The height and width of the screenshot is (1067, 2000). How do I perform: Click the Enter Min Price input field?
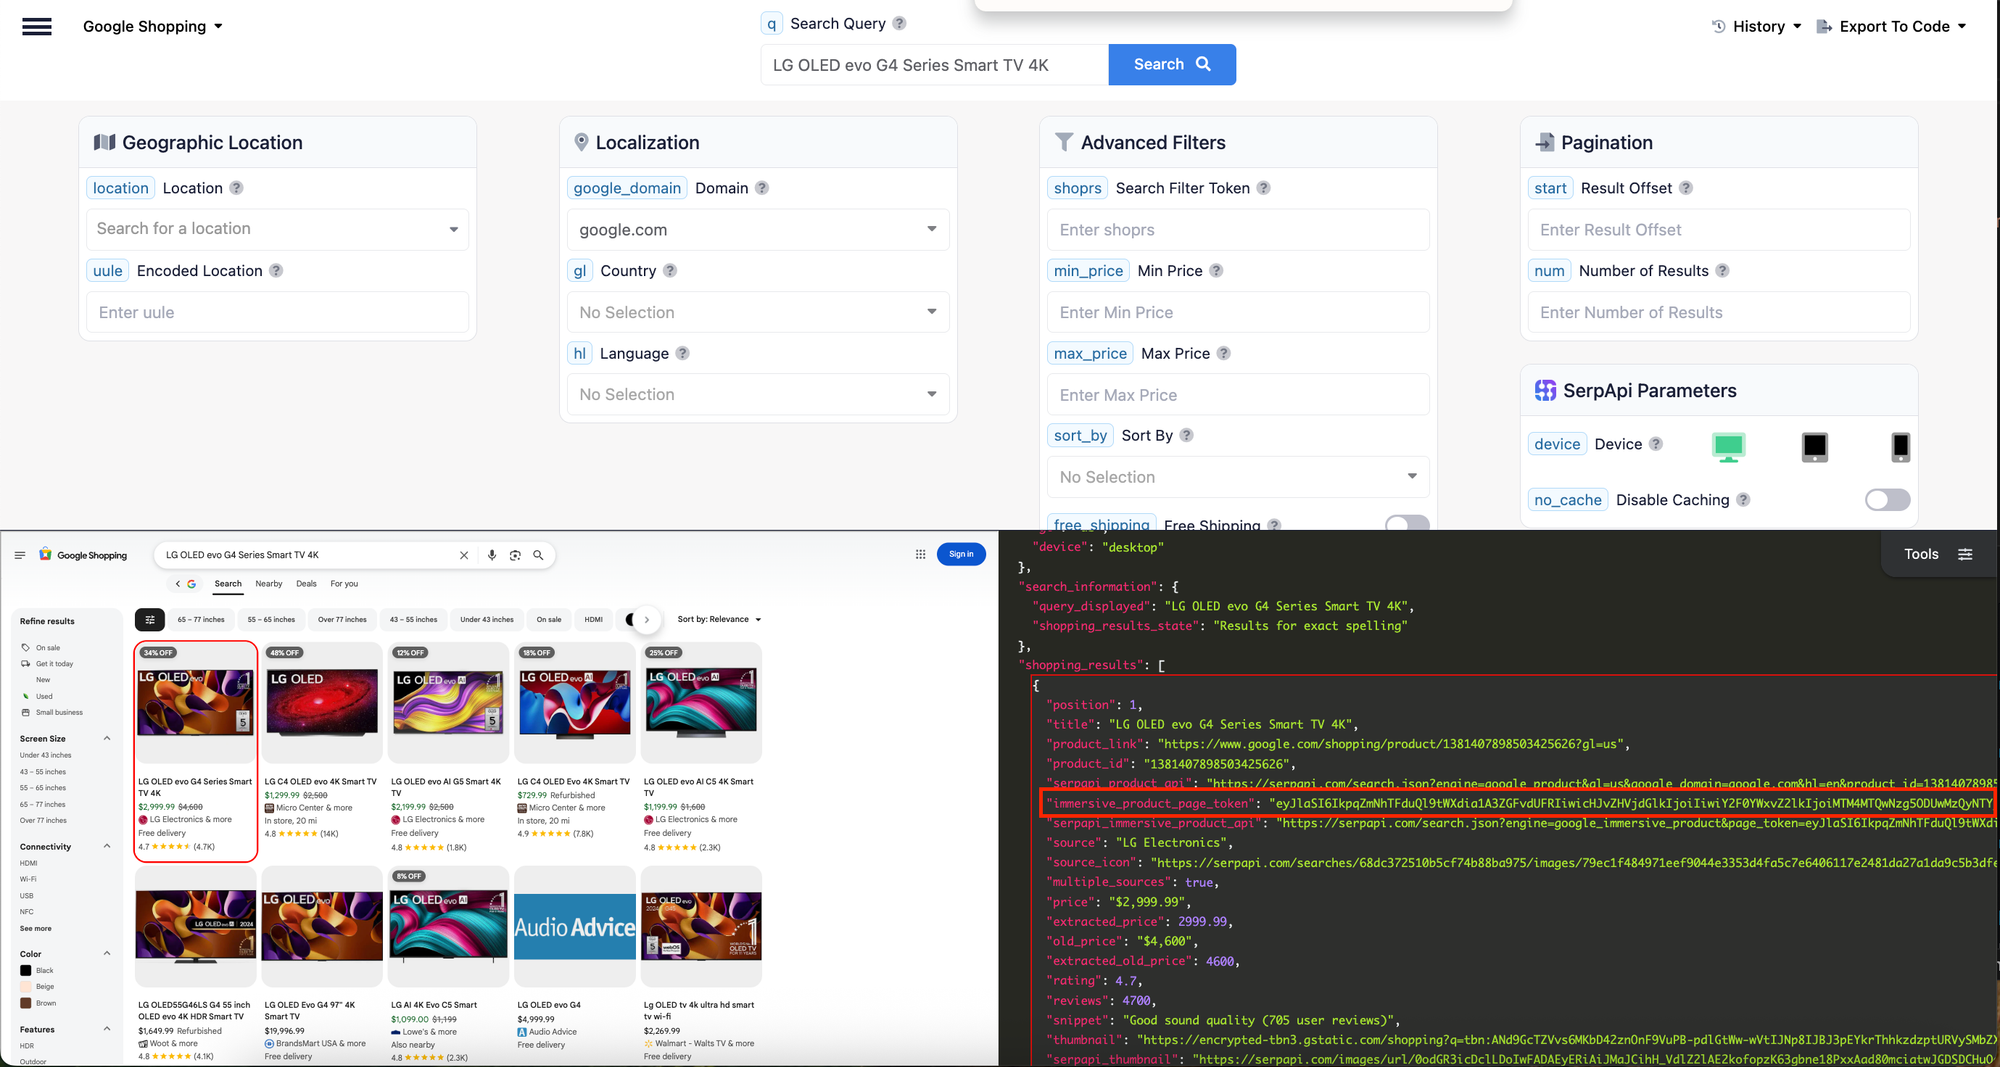1238,313
